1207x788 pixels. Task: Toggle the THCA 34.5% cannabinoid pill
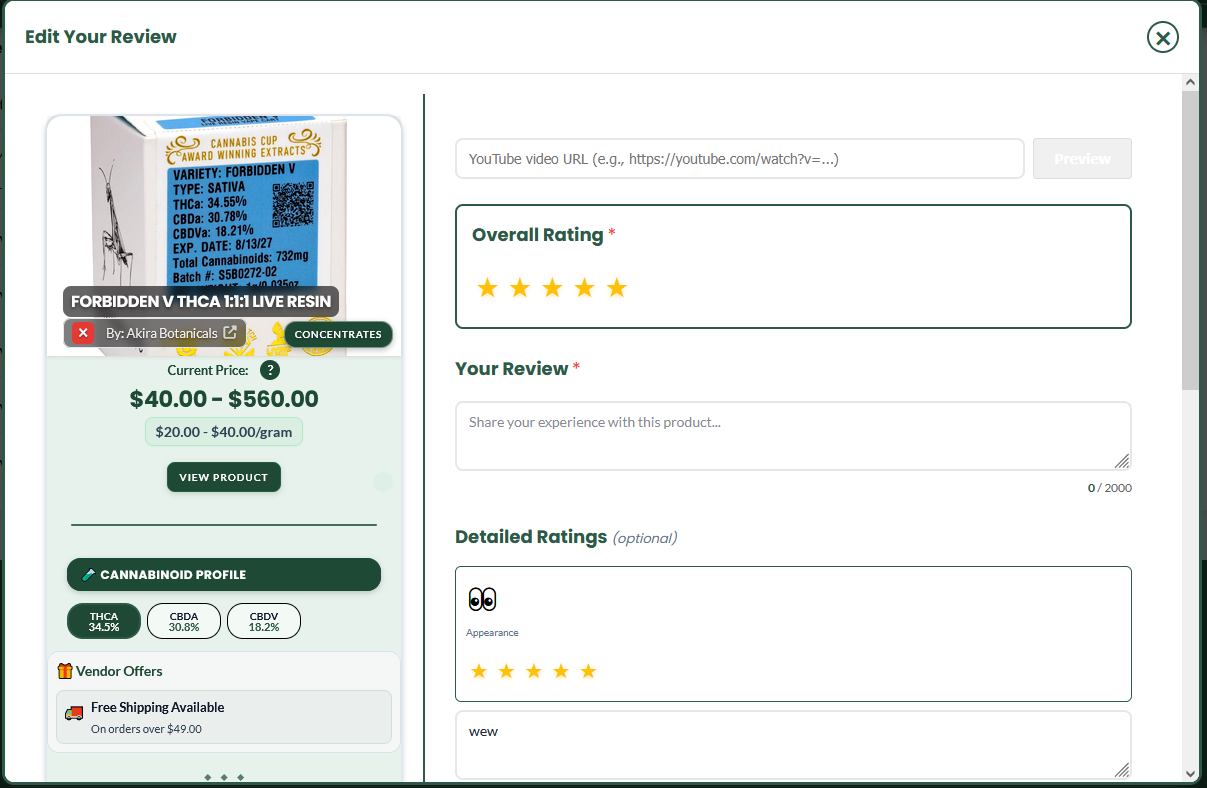pyautogui.click(x=103, y=620)
